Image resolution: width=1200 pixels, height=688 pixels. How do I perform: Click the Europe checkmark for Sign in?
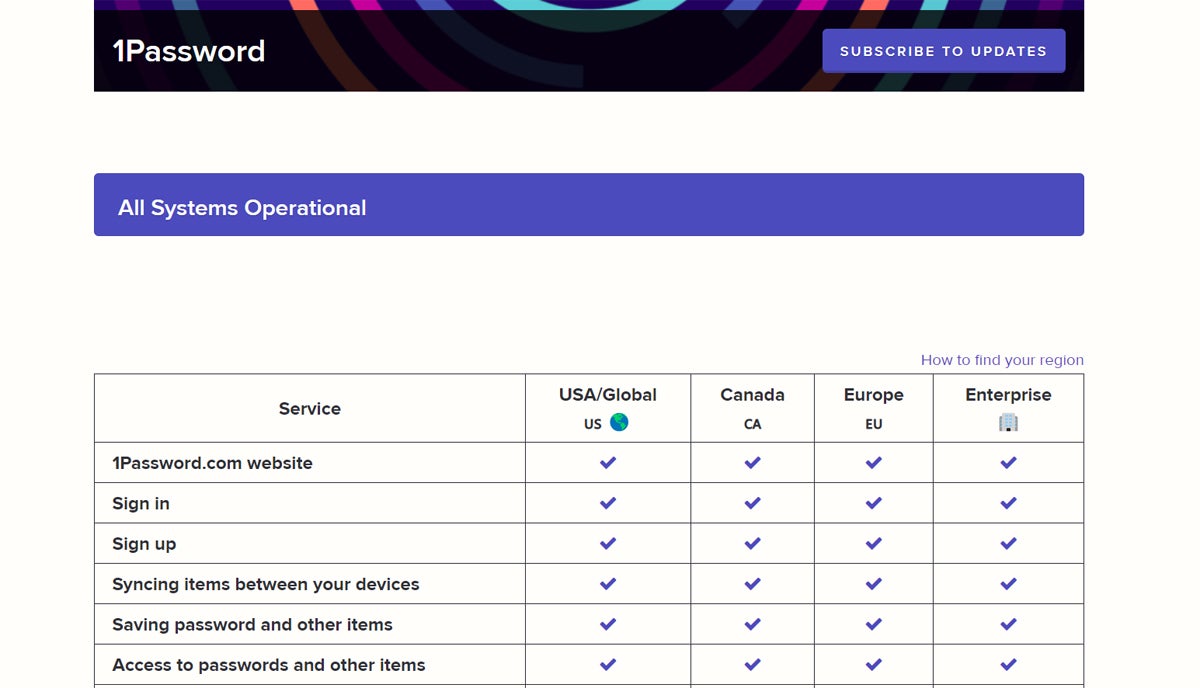(x=873, y=503)
